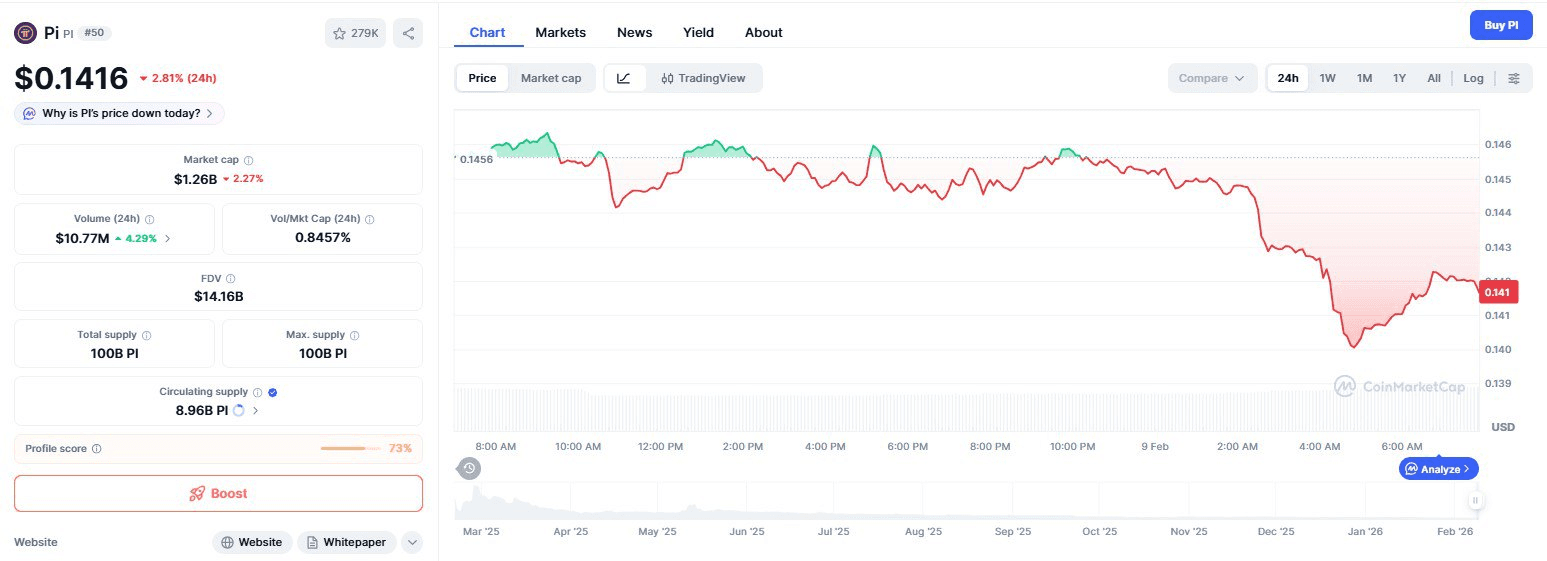Toggle Log scale on chart
Screen dimensions: 1547x561
(x=1473, y=78)
